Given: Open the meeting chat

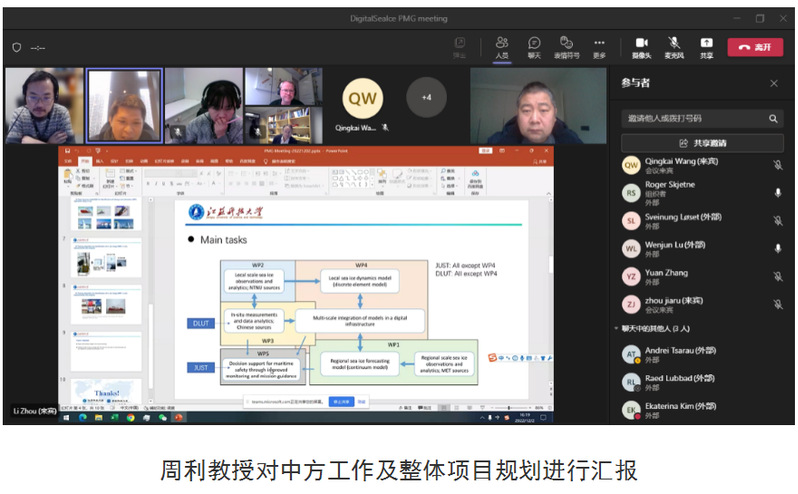Looking at the screenshot, I should (x=534, y=45).
